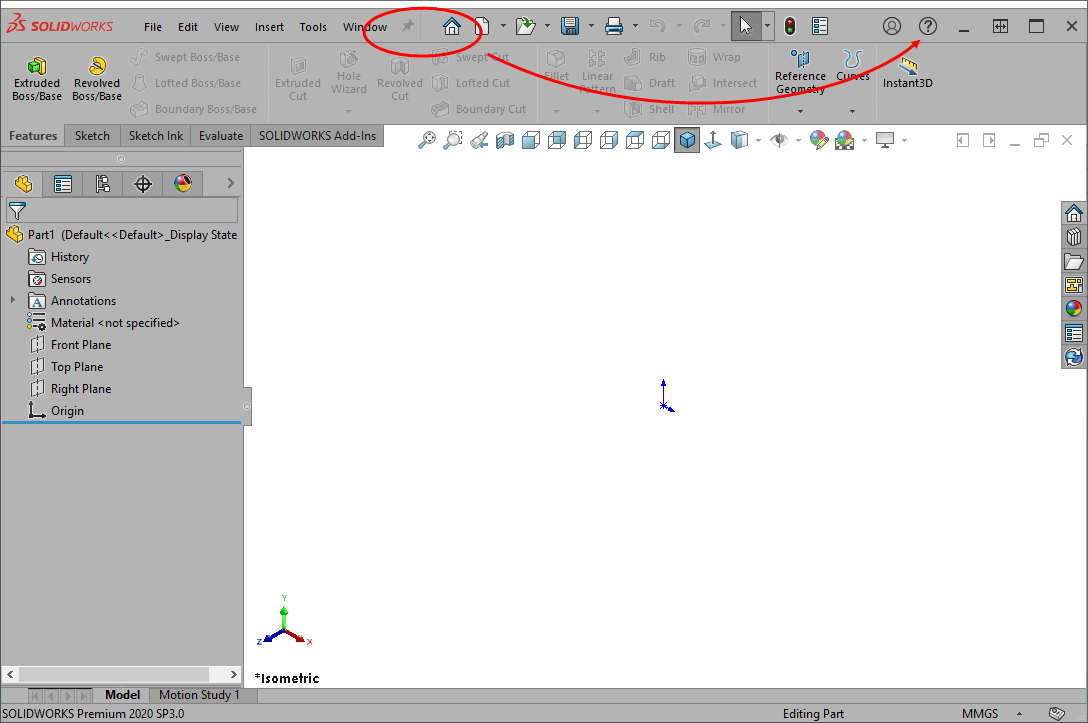The width and height of the screenshot is (1088, 723).
Task: Open the Help question mark icon
Action: [x=928, y=26]
